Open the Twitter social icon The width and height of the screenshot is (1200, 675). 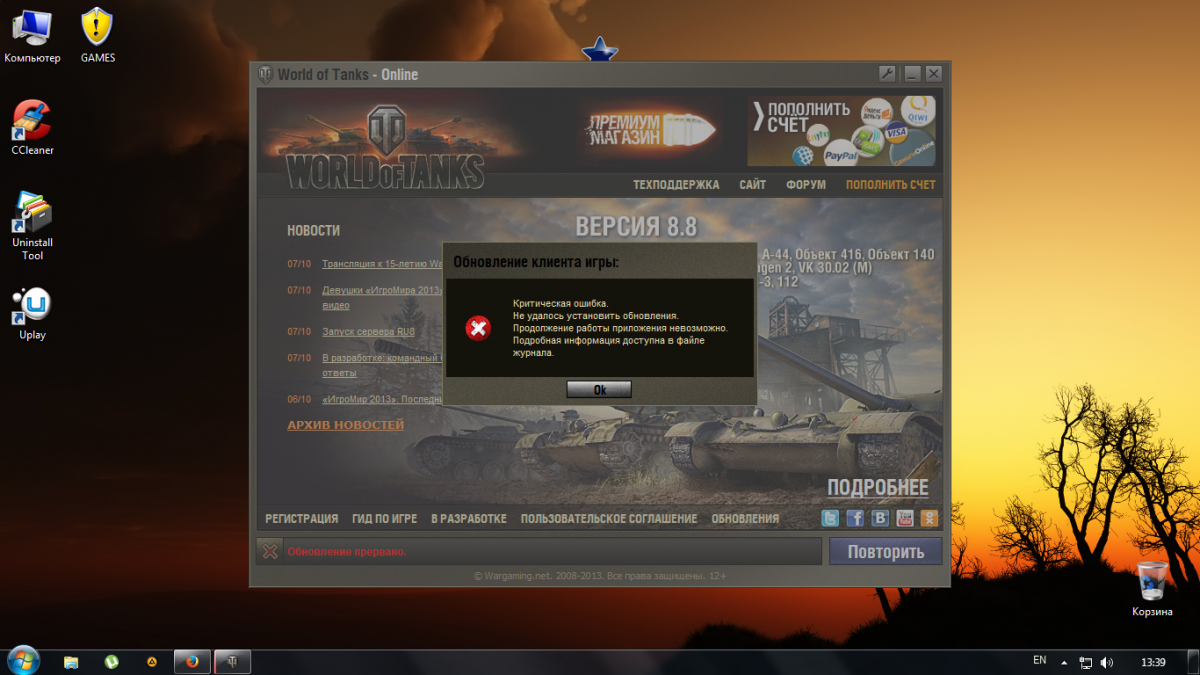click(x=830, y=518)
